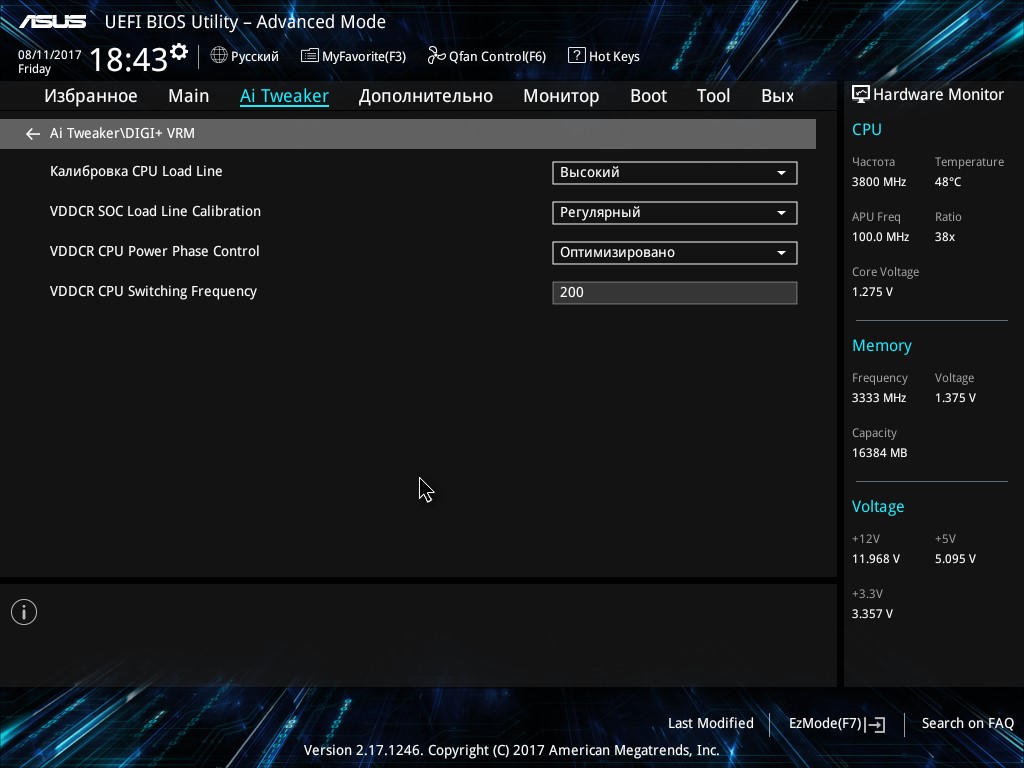Click the ASUS logo
Viewport: 1024px width, 768px height.
[x=52, y=22]
